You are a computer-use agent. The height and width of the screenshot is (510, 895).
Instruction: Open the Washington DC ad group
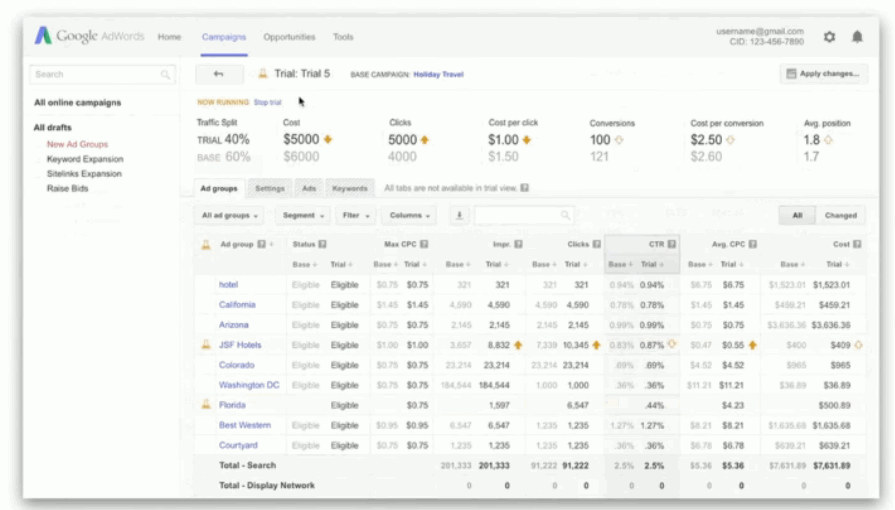[249, 385]
